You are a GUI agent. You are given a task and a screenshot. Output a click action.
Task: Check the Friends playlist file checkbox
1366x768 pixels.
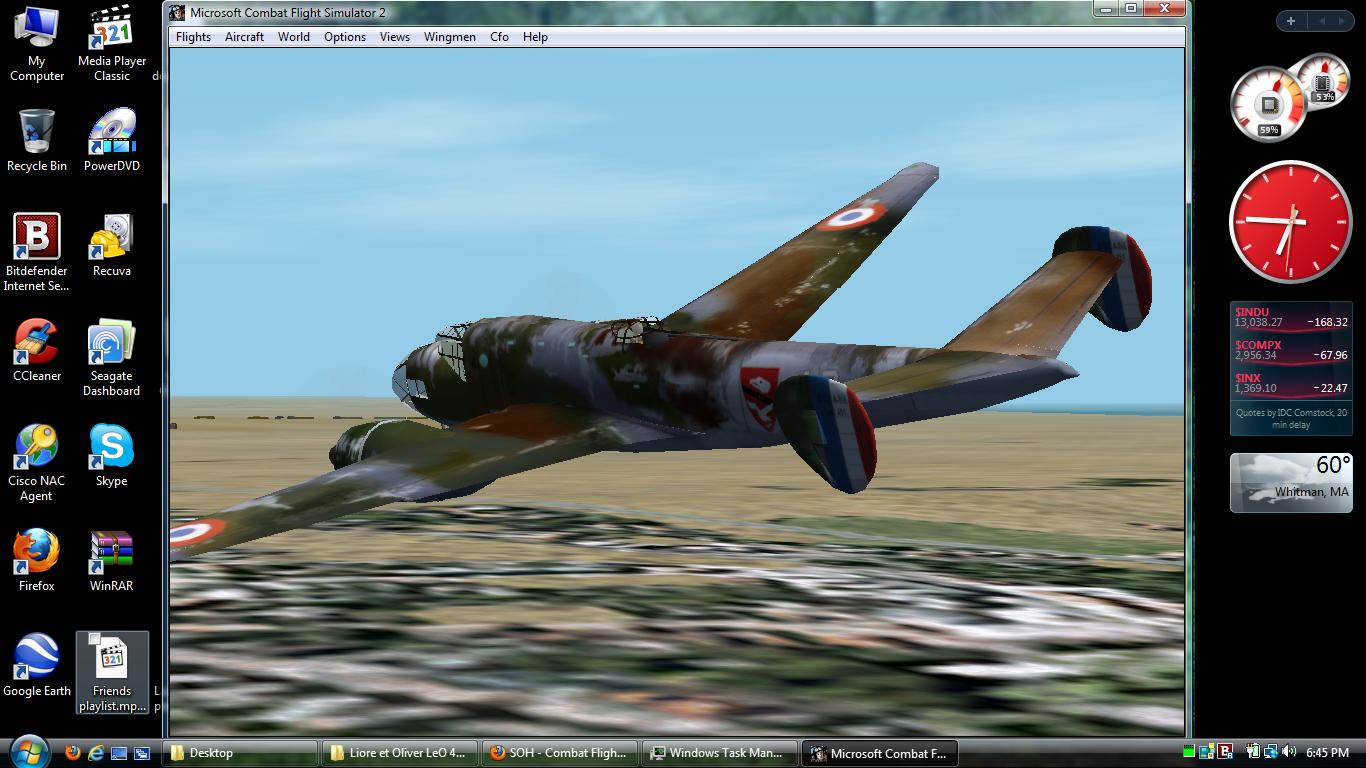click(x=94, y=640)
